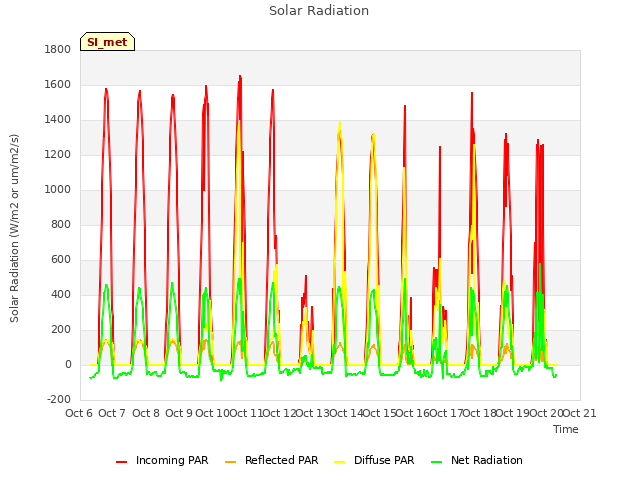This screenshot has width=640, height=480.
Task: Click the Oct 8 x-axis tick label
Action: (x=146, y=413)
